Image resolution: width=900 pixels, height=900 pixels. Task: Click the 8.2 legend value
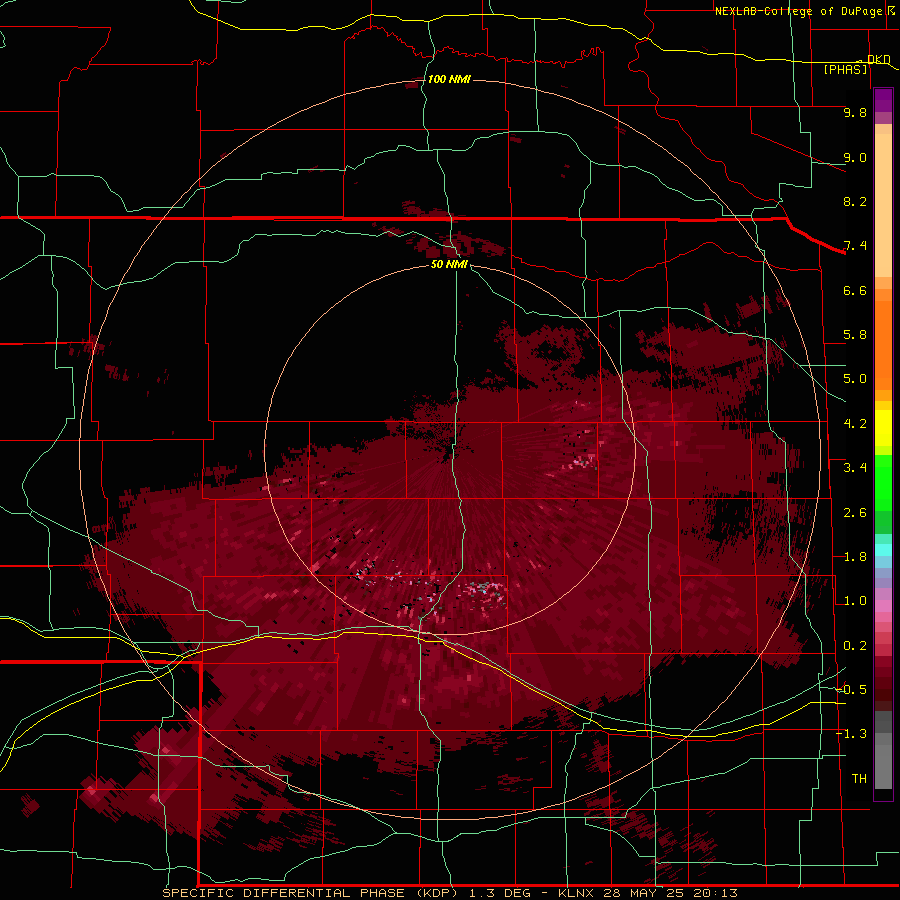(855, 201)
